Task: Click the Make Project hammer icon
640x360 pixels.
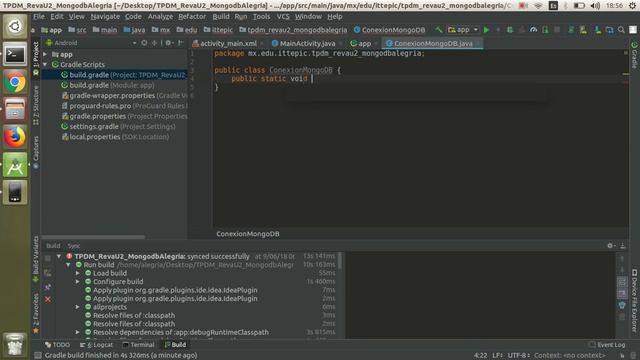Action: (x=439, y=30)
